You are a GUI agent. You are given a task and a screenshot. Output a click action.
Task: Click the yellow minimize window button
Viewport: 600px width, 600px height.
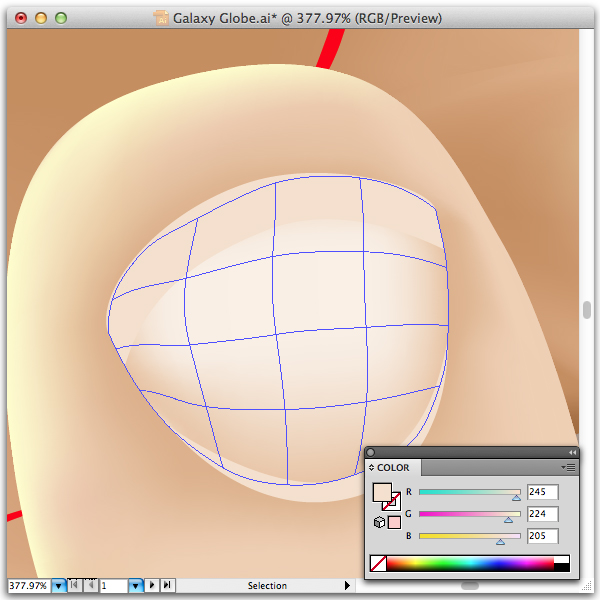[x=41, y=18]
